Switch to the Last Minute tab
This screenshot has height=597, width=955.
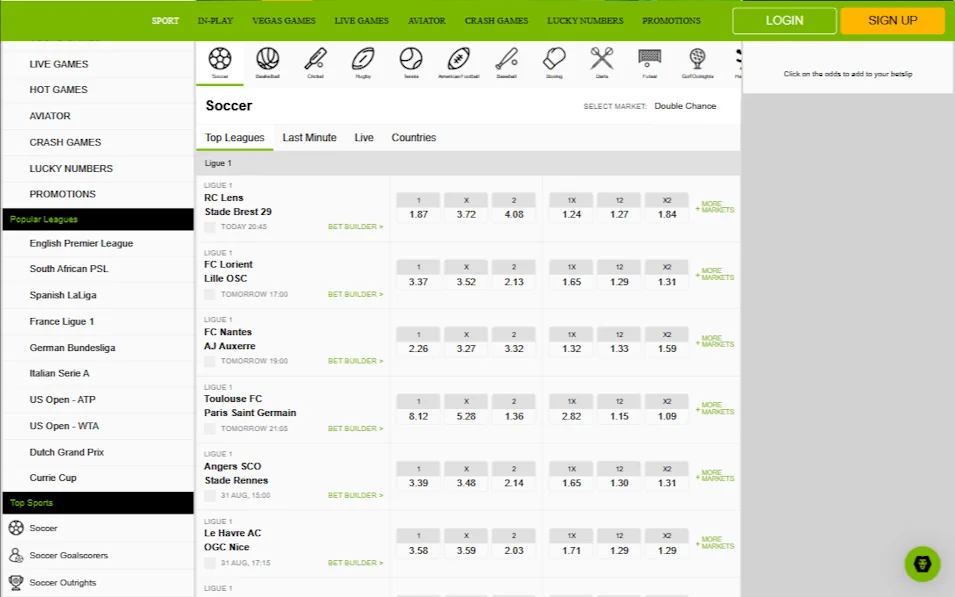pyautogui.click(x=309, y=138)
